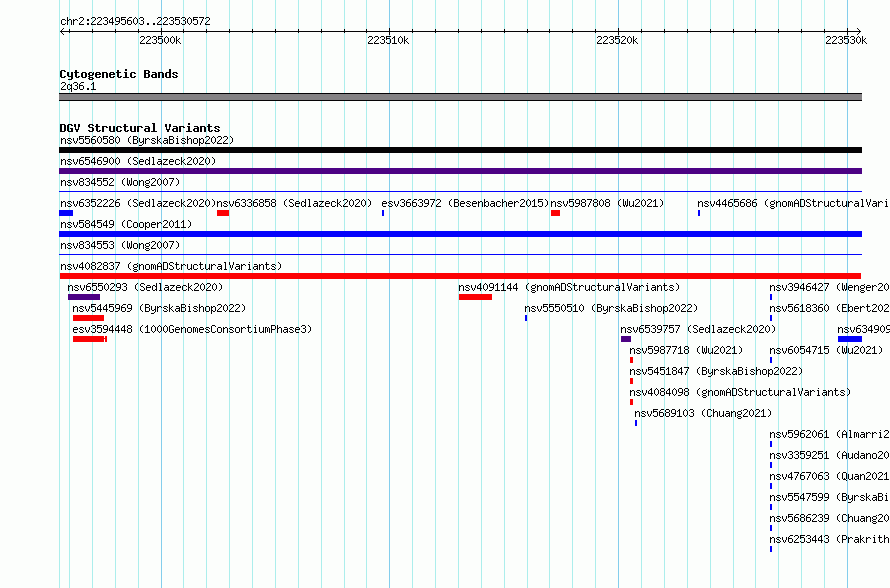Viewport: 890px width, 588px height.
Task: Select red block under nsv4091144
Action: (x=475, y=297)
